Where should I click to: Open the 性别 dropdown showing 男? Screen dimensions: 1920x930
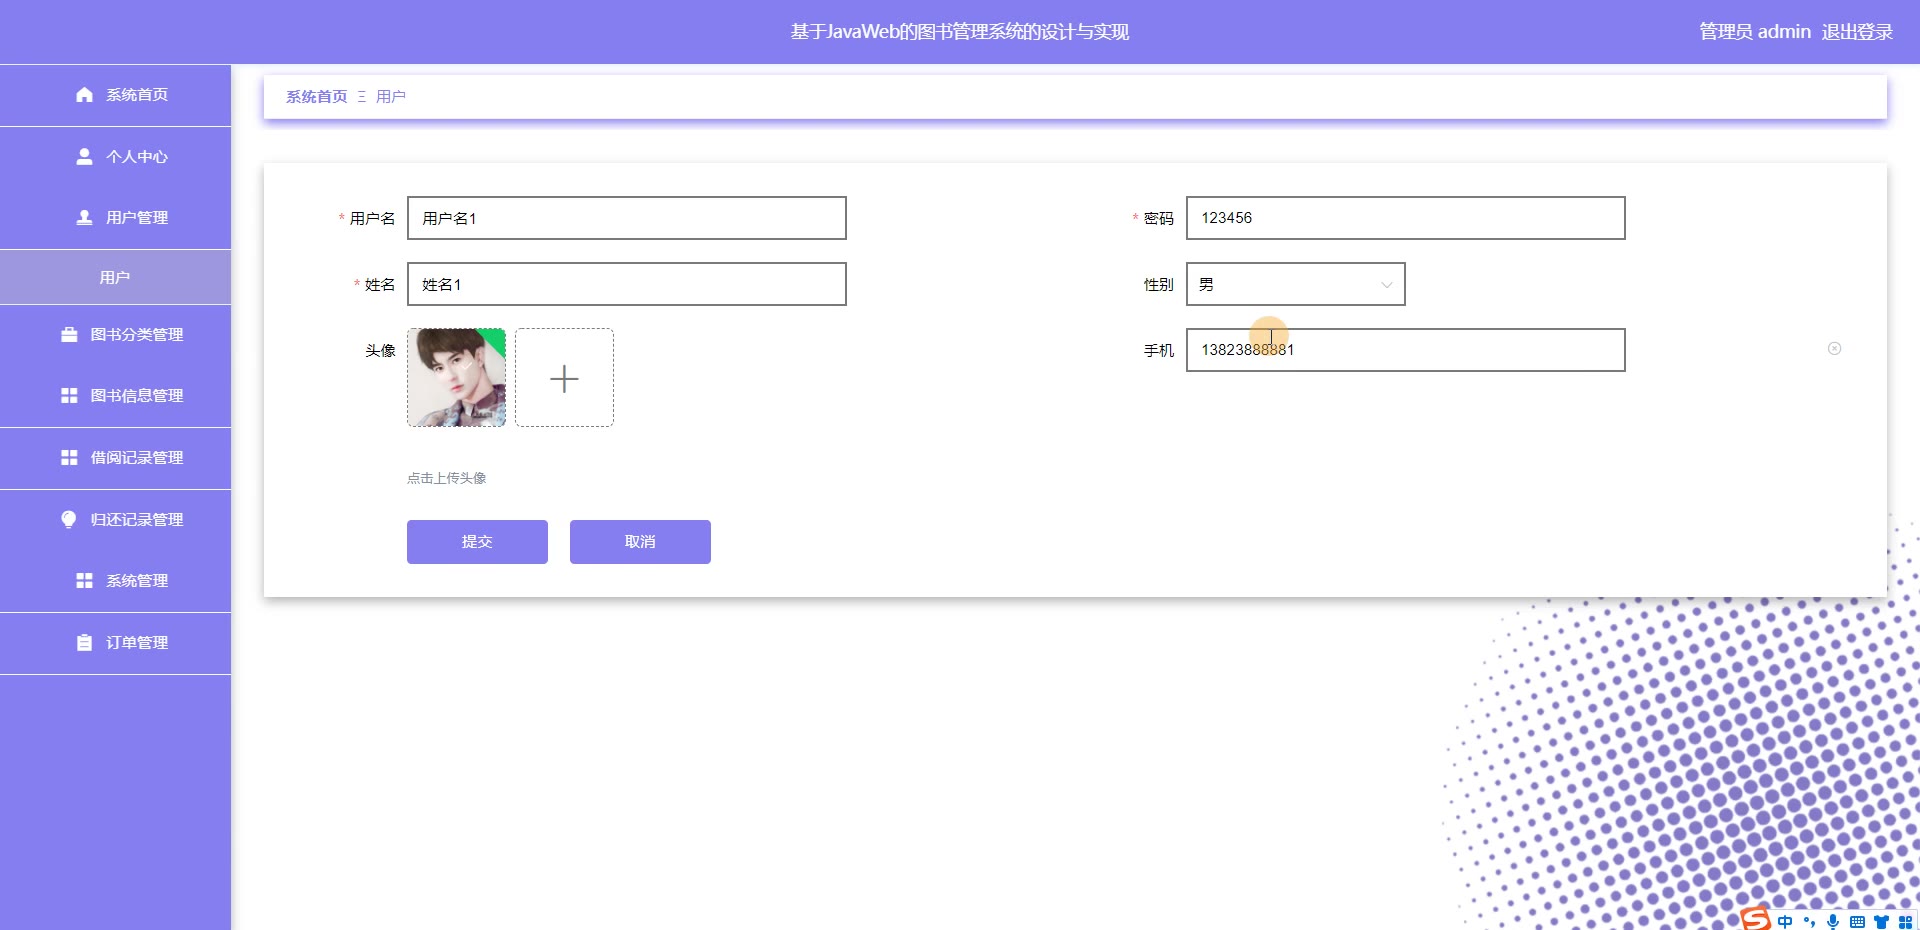[x=1296, y=285]
